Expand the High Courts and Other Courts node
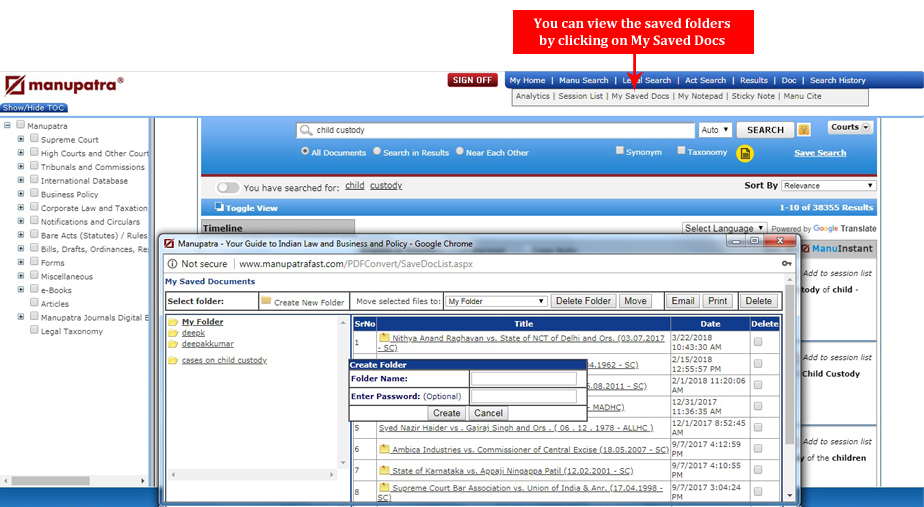 (x=21, y=153)
